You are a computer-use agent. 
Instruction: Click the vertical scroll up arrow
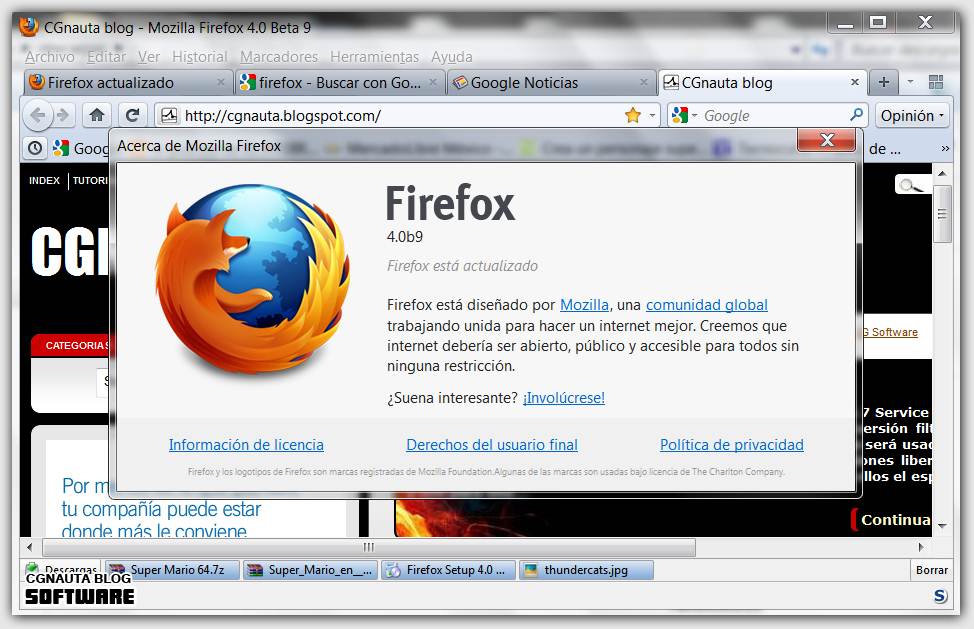tap(942, 173)
